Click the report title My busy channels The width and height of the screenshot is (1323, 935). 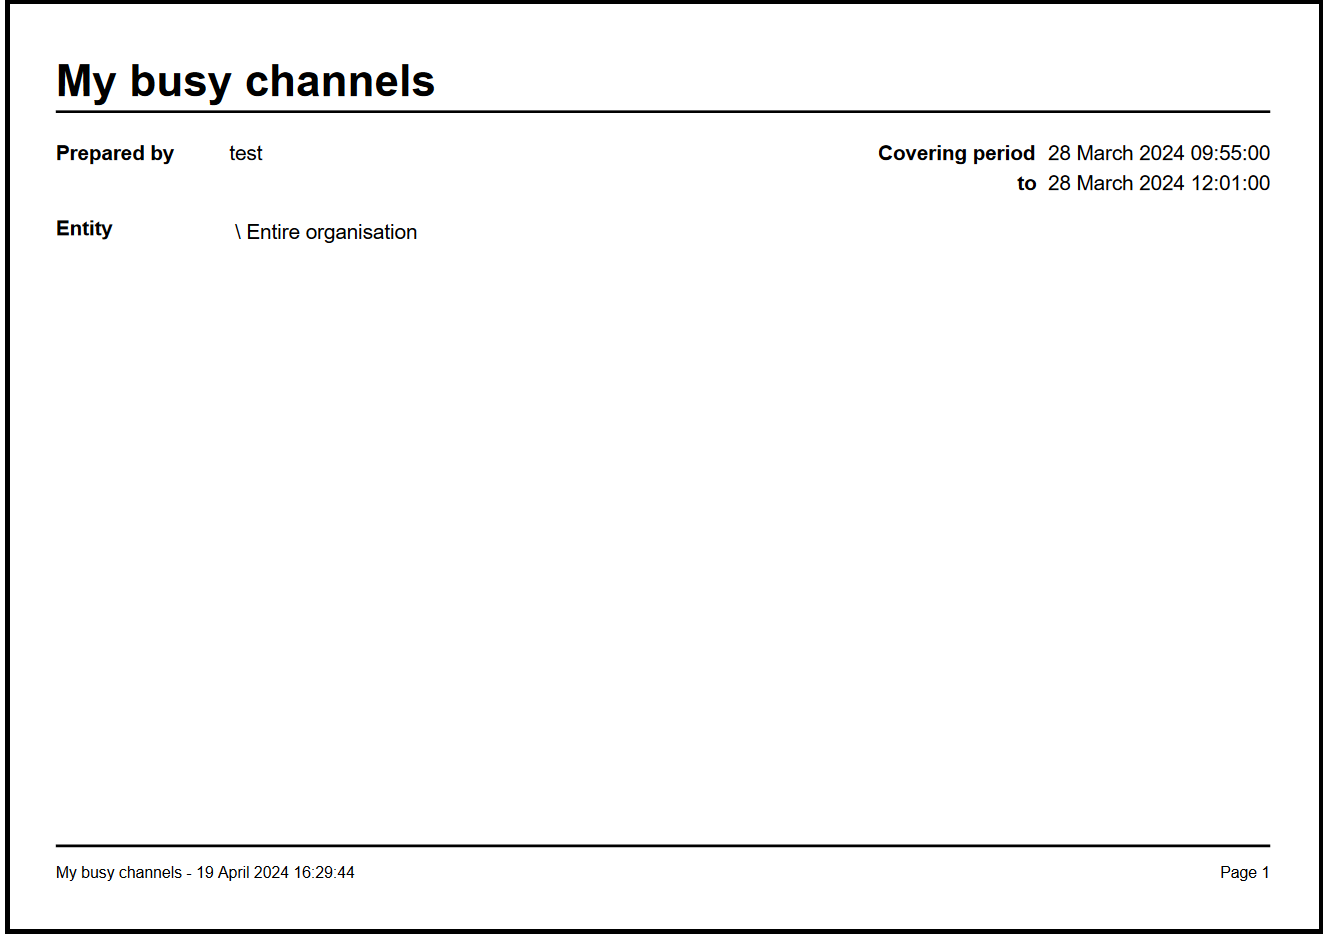(x=244, y=81)
